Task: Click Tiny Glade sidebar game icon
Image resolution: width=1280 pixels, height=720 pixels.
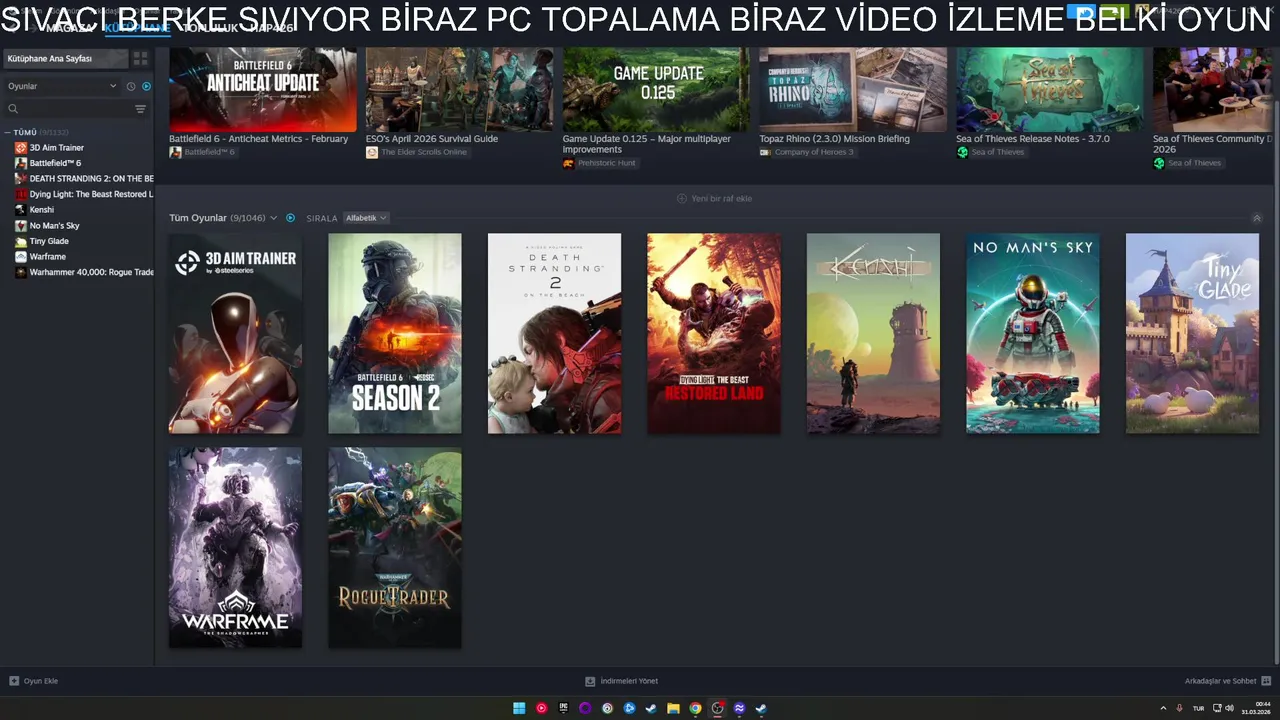Action: click(20, 241)
